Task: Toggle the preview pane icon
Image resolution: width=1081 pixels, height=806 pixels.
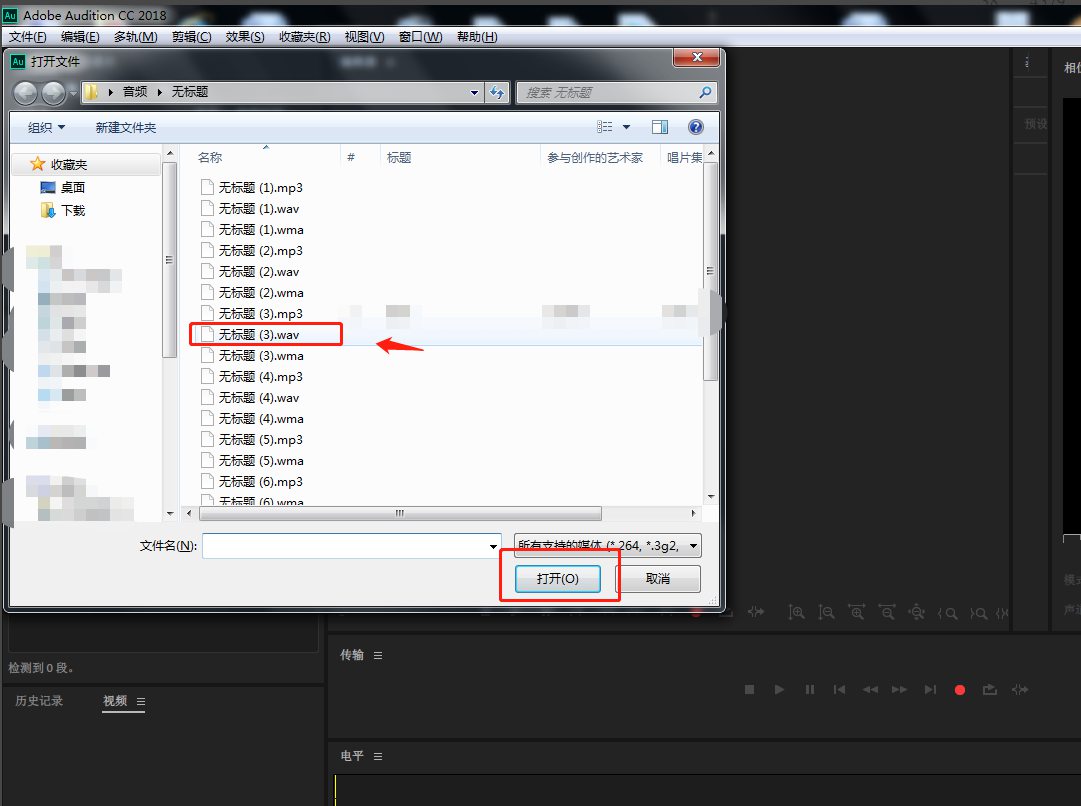Action: coord(660,127)
